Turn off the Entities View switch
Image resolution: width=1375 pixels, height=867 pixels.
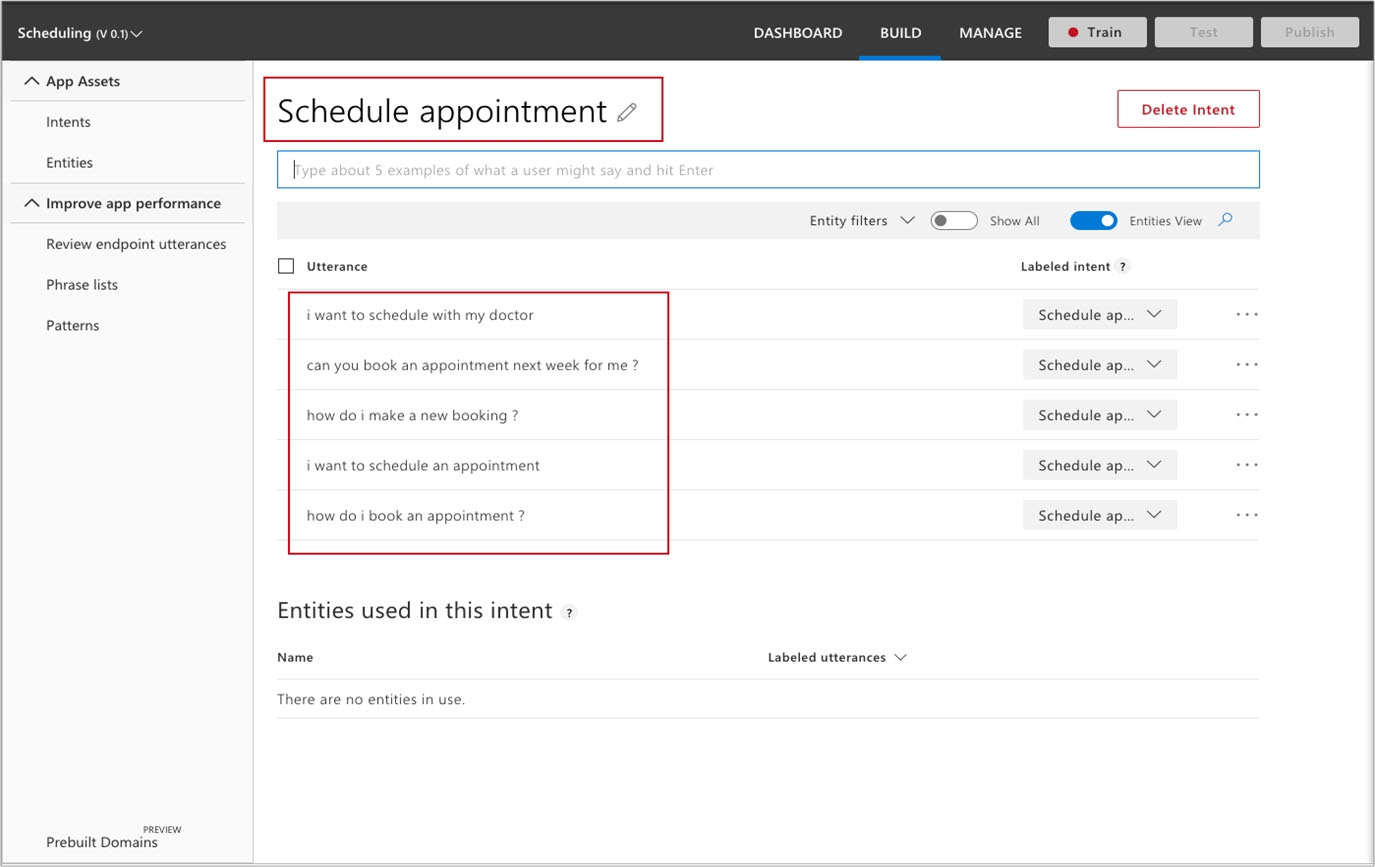(x=1093, y=220)
